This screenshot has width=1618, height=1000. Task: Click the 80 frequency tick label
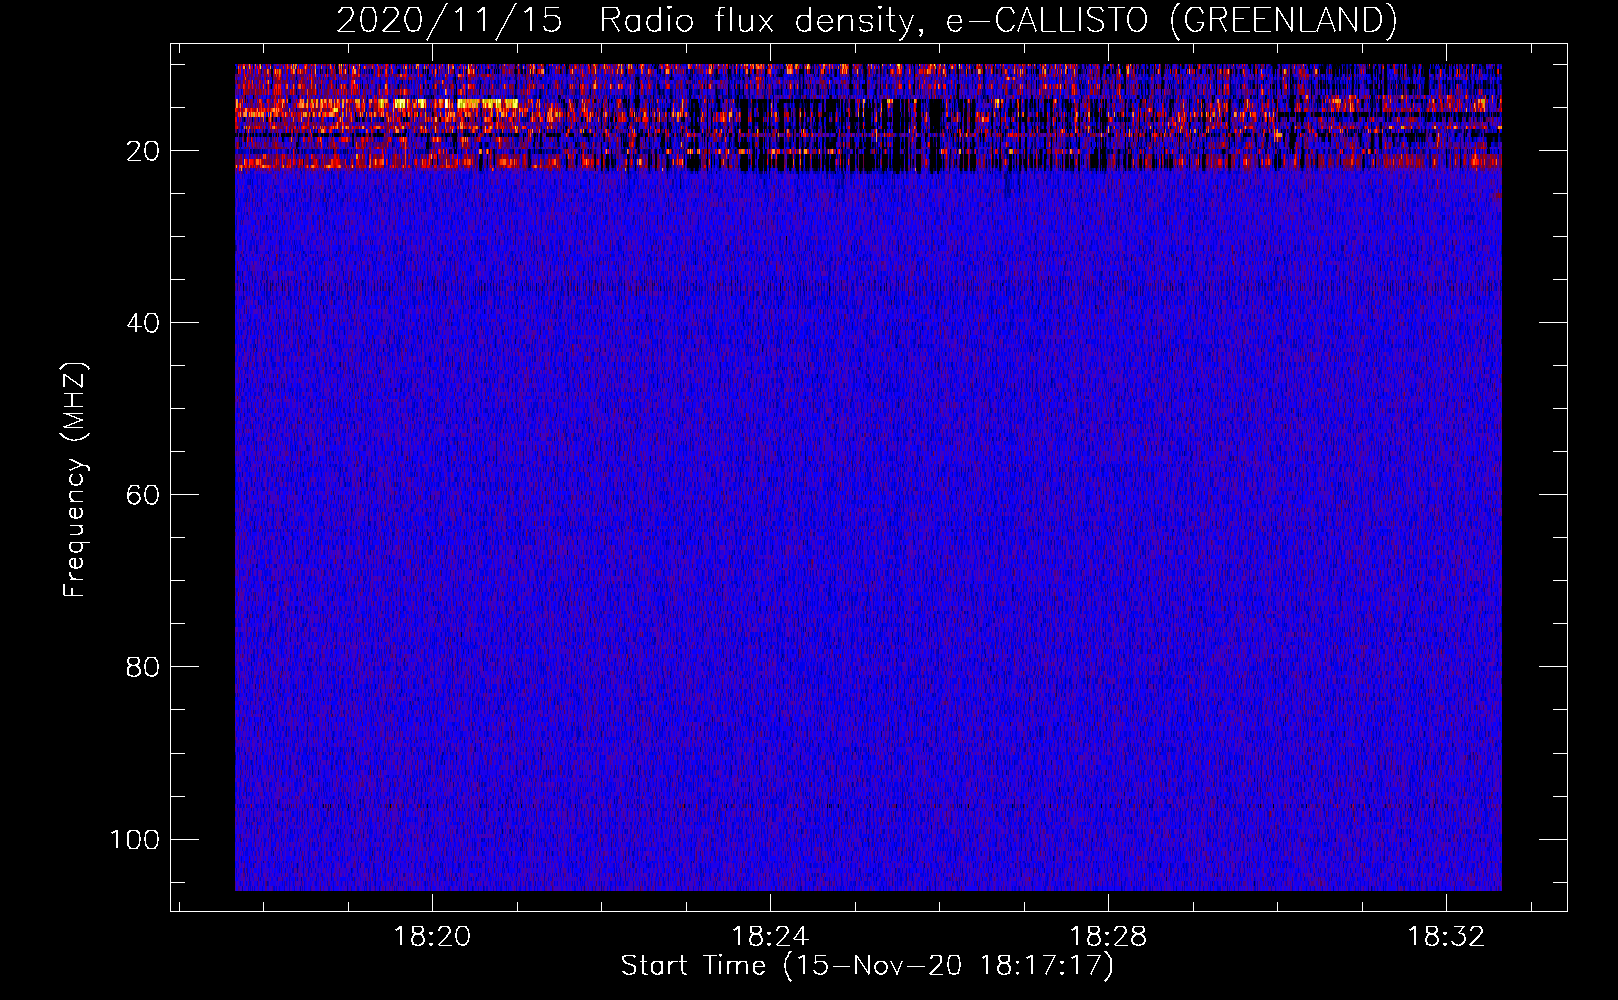[x=144, y=667]
